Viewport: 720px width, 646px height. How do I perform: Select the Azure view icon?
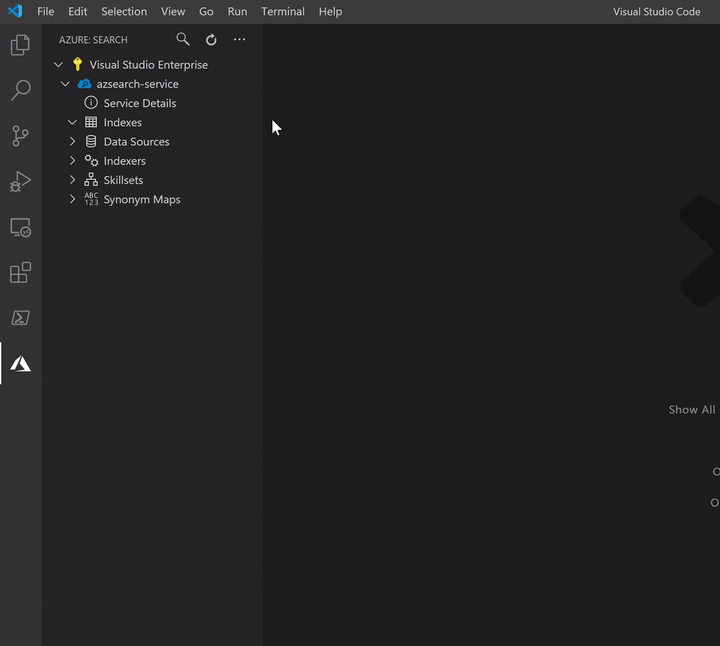[x=20, y=364]
